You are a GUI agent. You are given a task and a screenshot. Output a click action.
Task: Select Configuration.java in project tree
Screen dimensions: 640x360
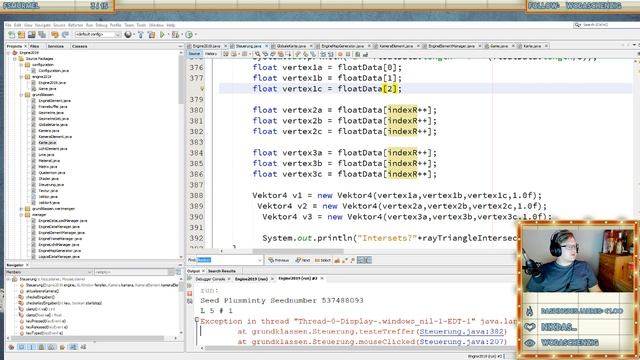[53, 71]
